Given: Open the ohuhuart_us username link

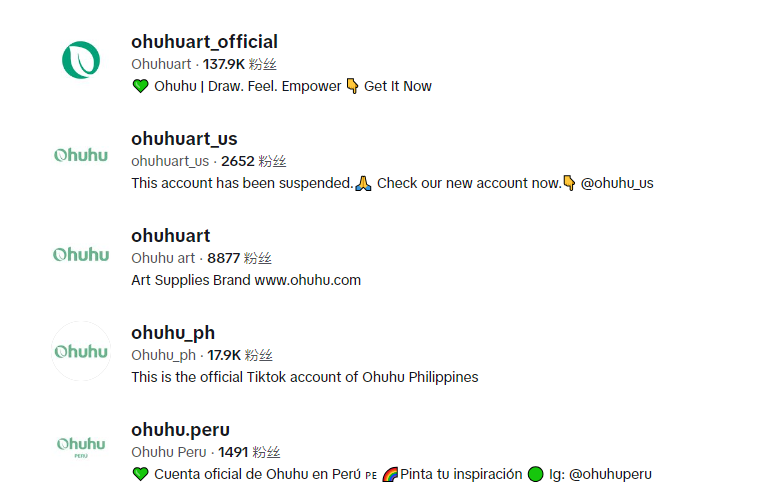Looking at the screenshot, I should point(184,139).
